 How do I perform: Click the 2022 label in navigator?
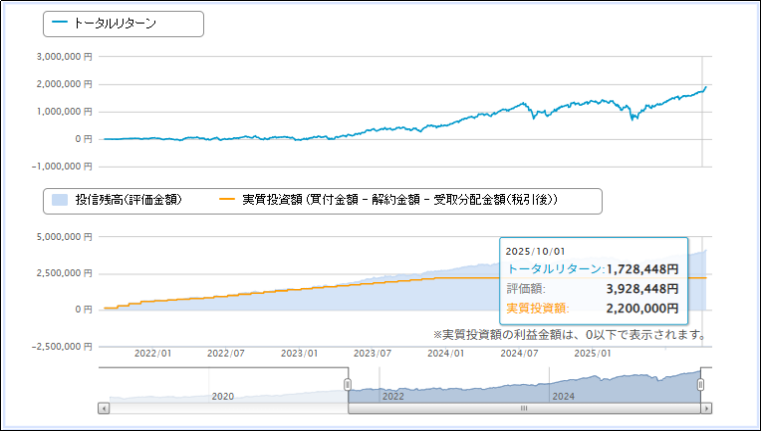click(394, 395)
